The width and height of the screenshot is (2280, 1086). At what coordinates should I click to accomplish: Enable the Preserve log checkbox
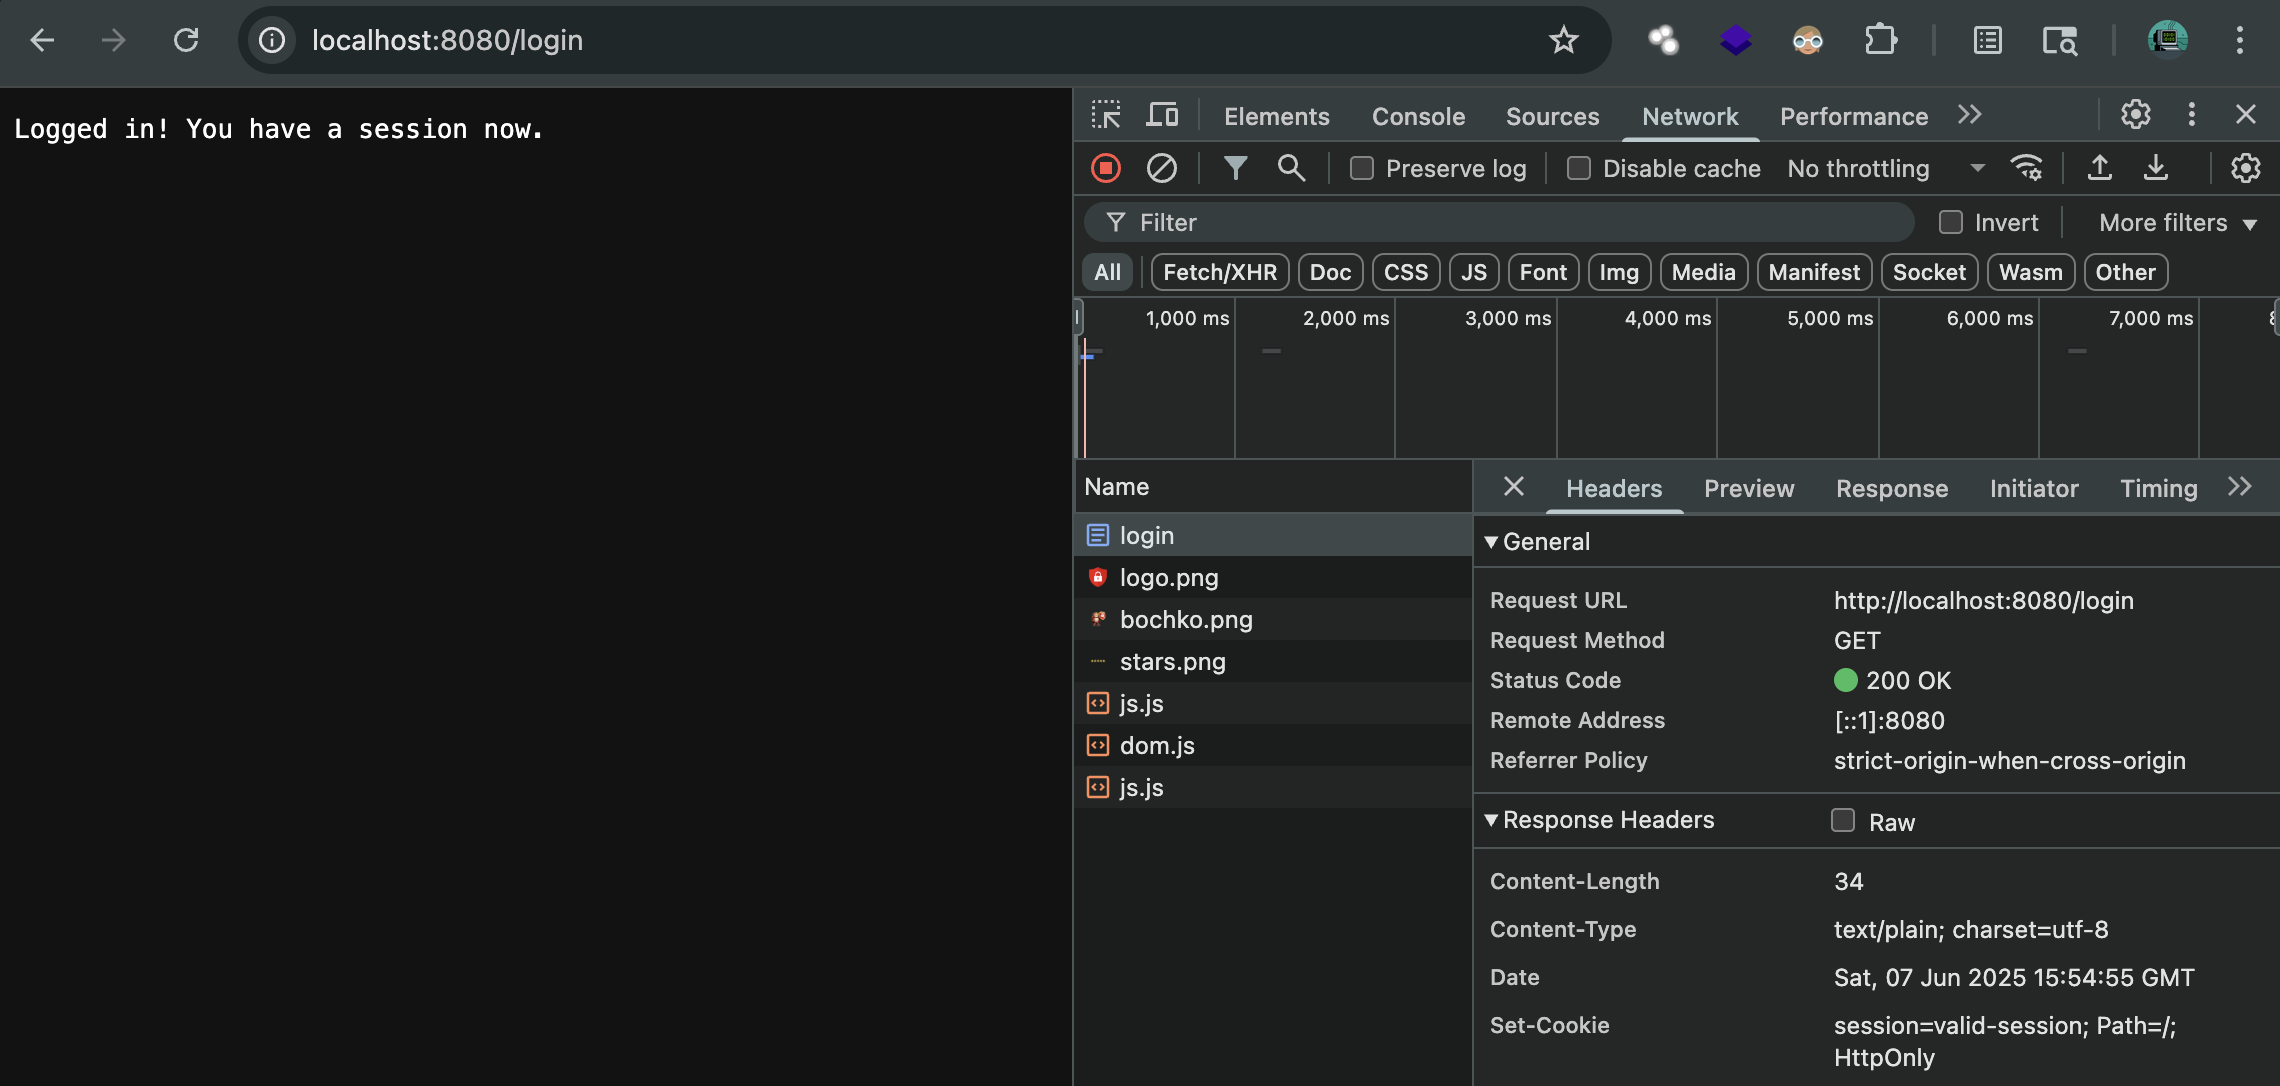coord(1362,168)
